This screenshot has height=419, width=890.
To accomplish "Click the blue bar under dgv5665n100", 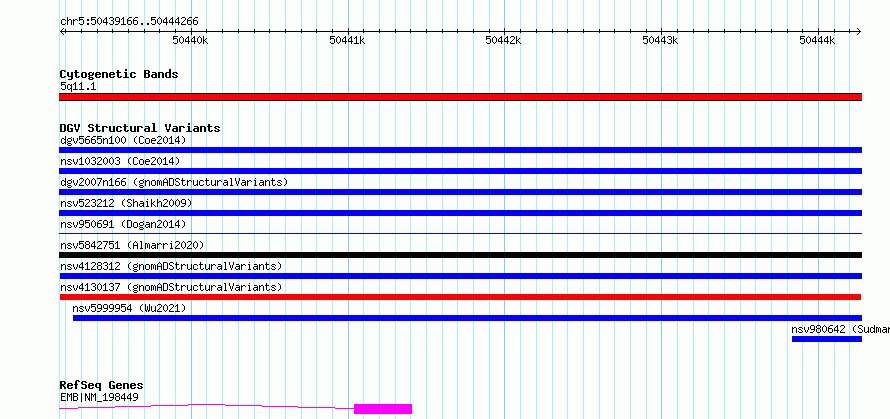I will (460, 150).
